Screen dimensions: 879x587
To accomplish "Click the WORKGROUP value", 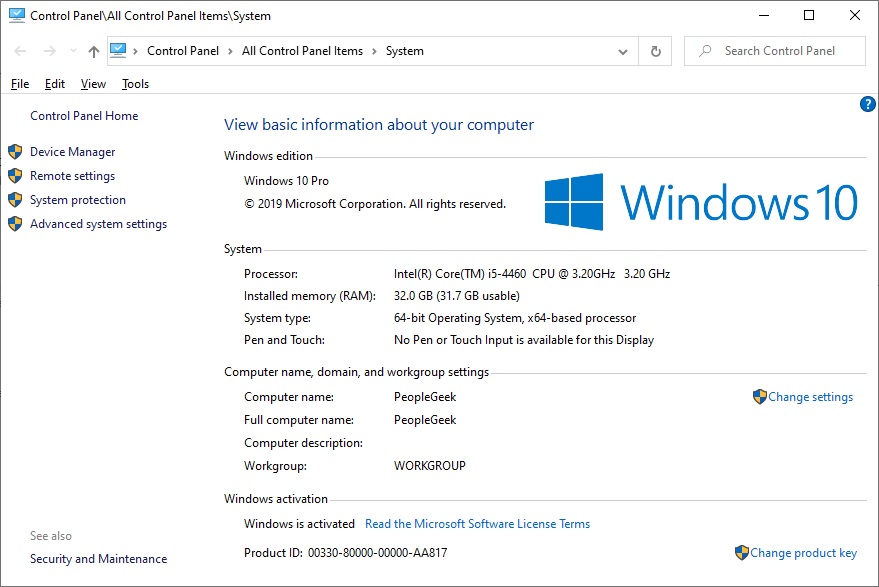I will pos(430,466).
